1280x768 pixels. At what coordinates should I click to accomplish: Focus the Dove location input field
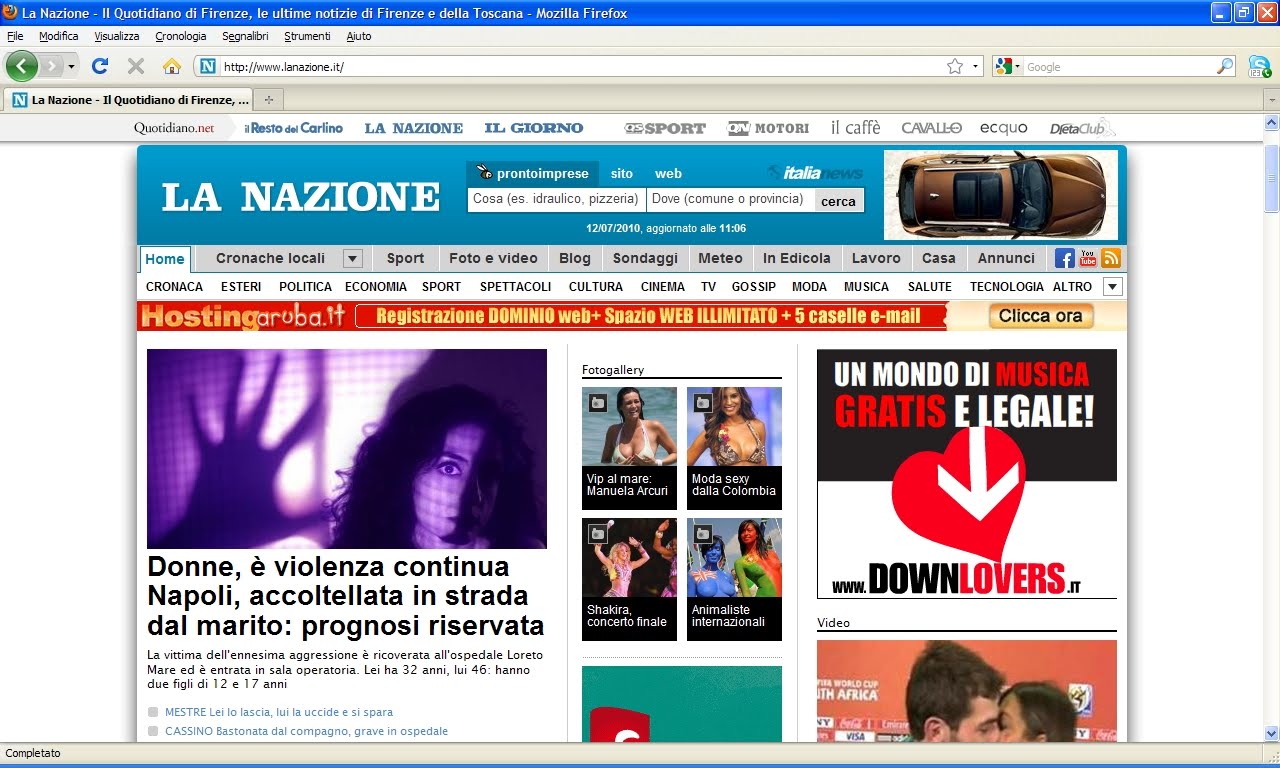730,199
